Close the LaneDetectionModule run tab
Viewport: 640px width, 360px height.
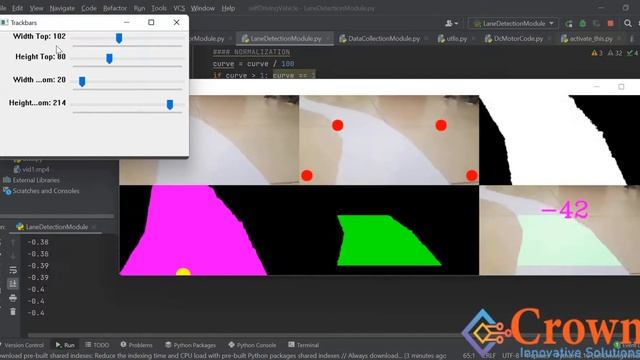click(94, 227)
